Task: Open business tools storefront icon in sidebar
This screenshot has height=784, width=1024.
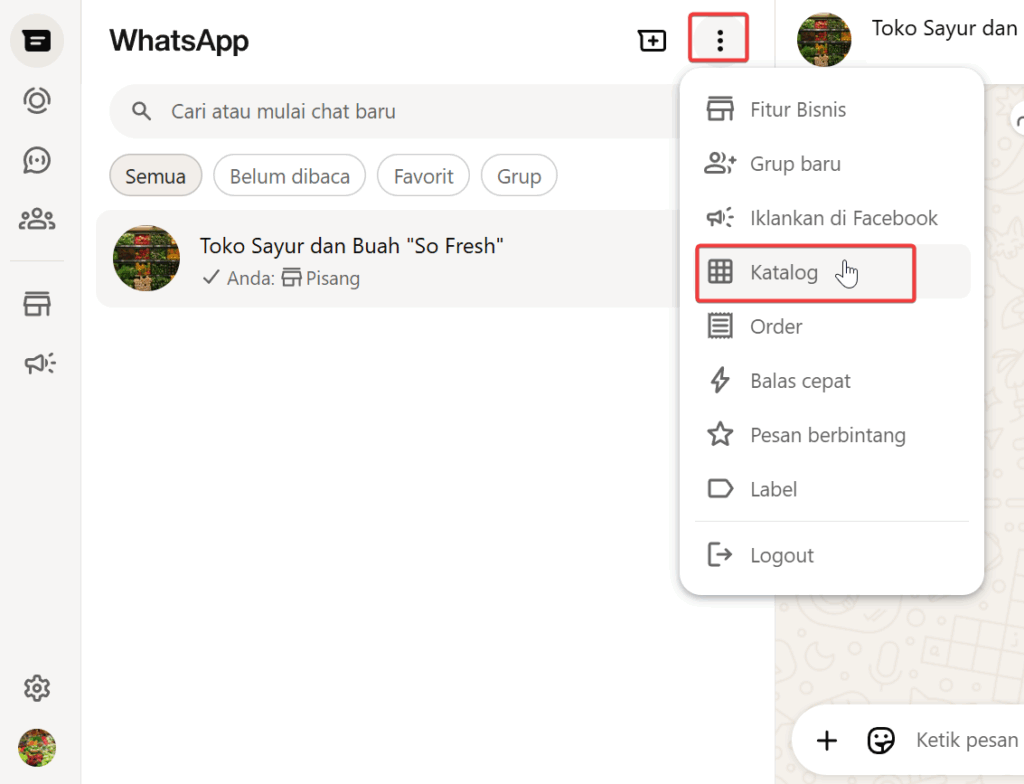Action: click(37, 305)
